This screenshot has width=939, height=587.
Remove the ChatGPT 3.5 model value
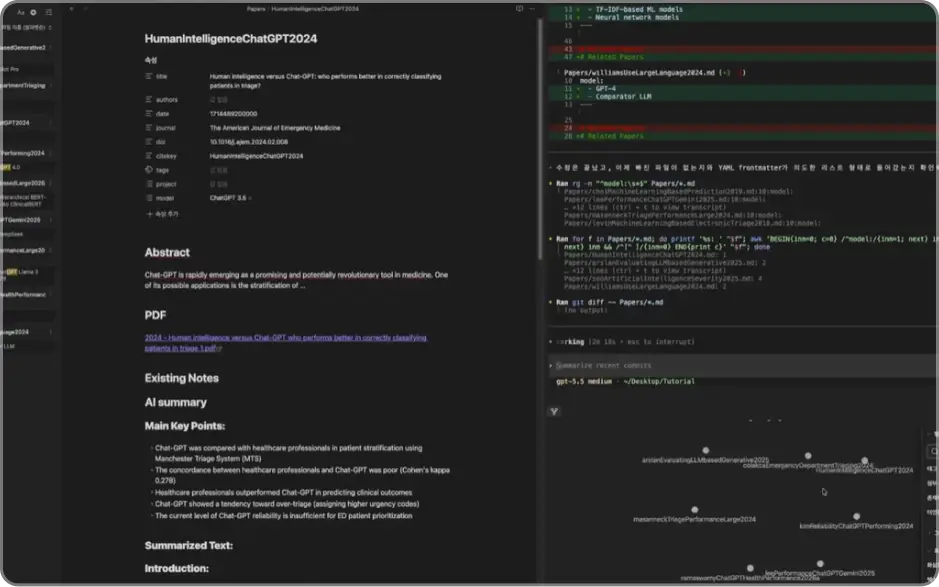[250, 198]
